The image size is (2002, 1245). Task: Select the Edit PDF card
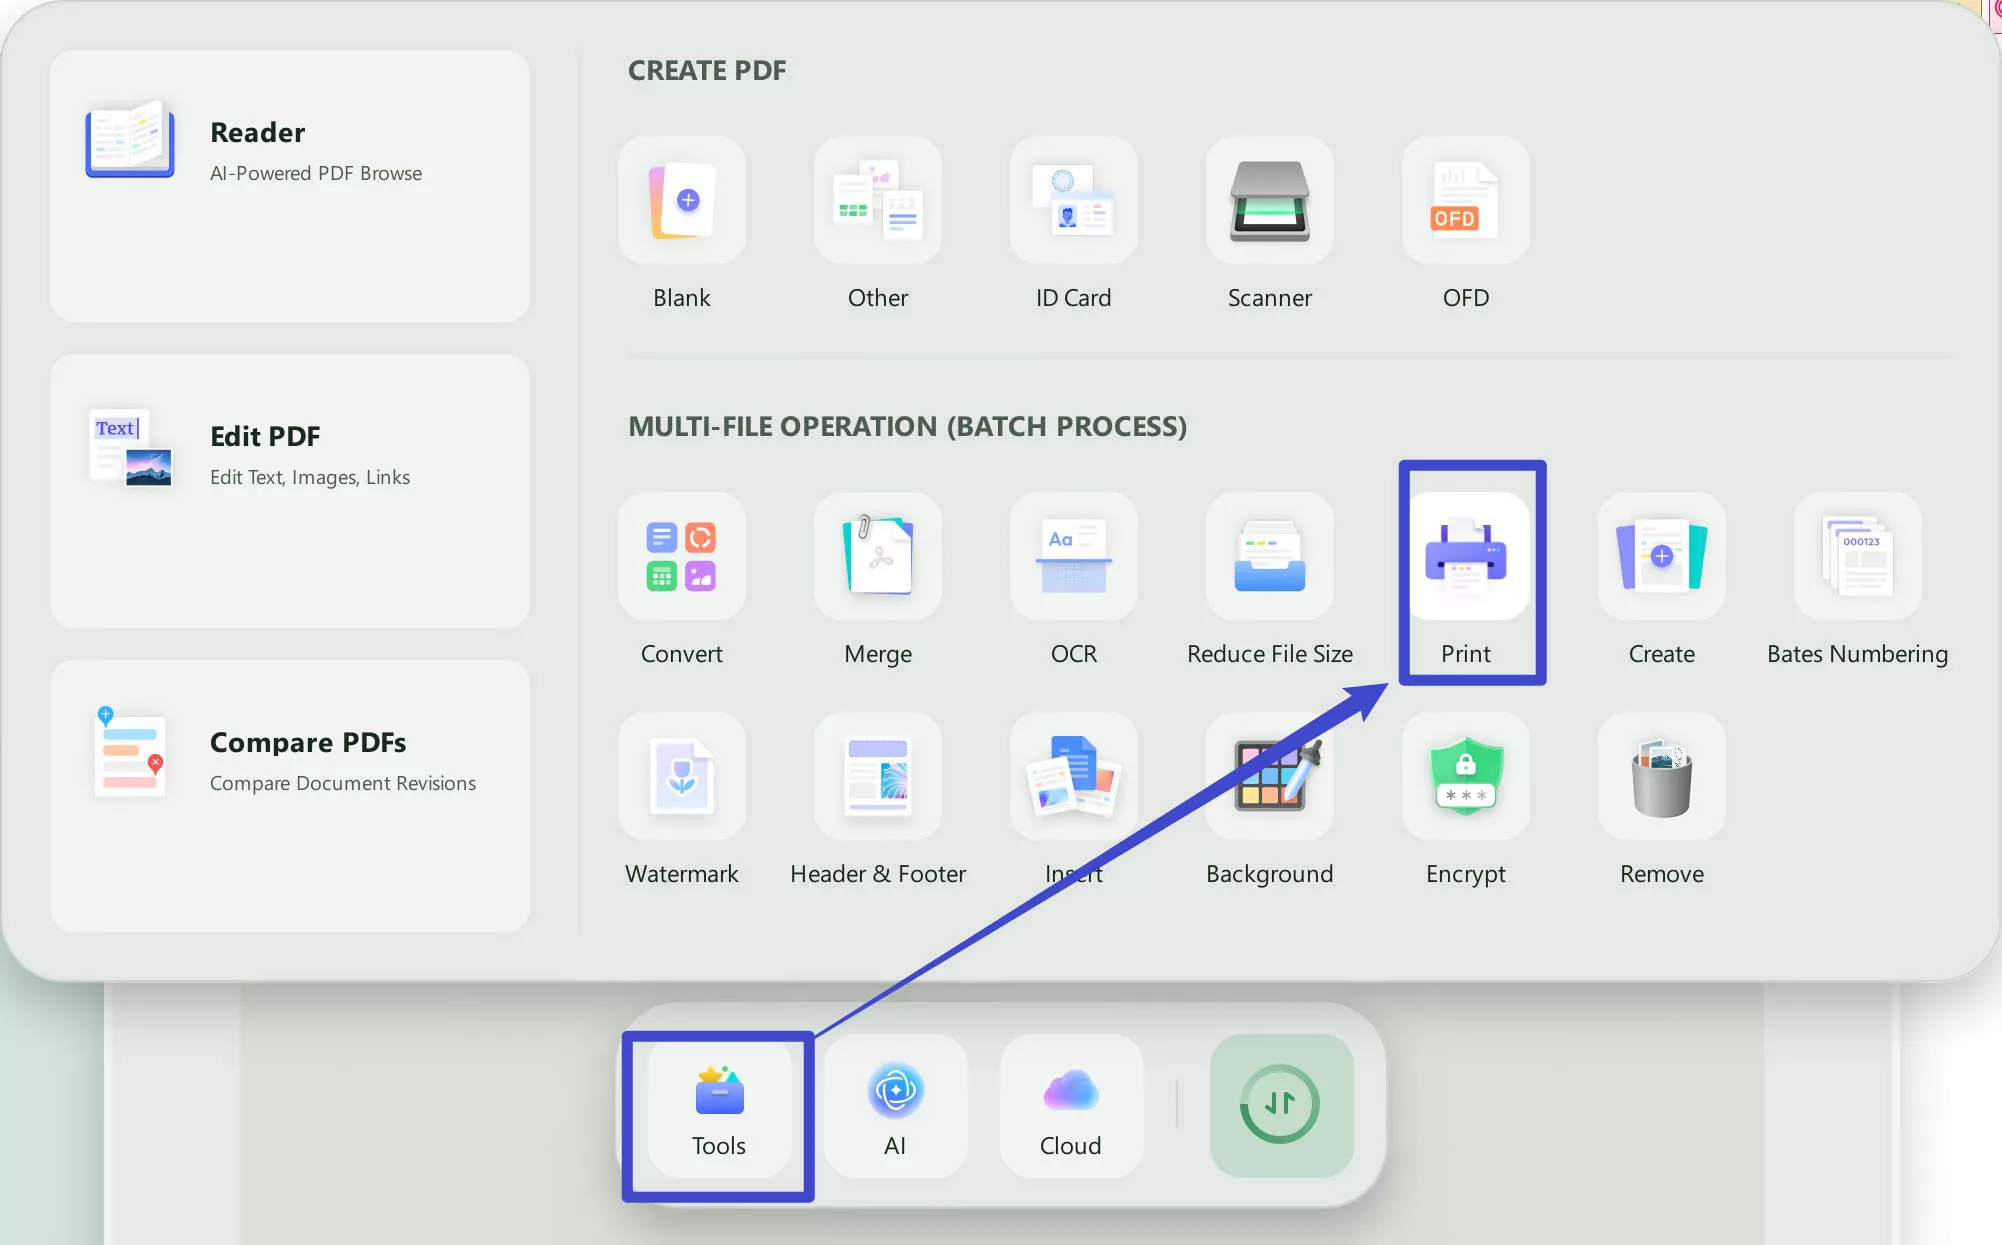pos(290,491)
